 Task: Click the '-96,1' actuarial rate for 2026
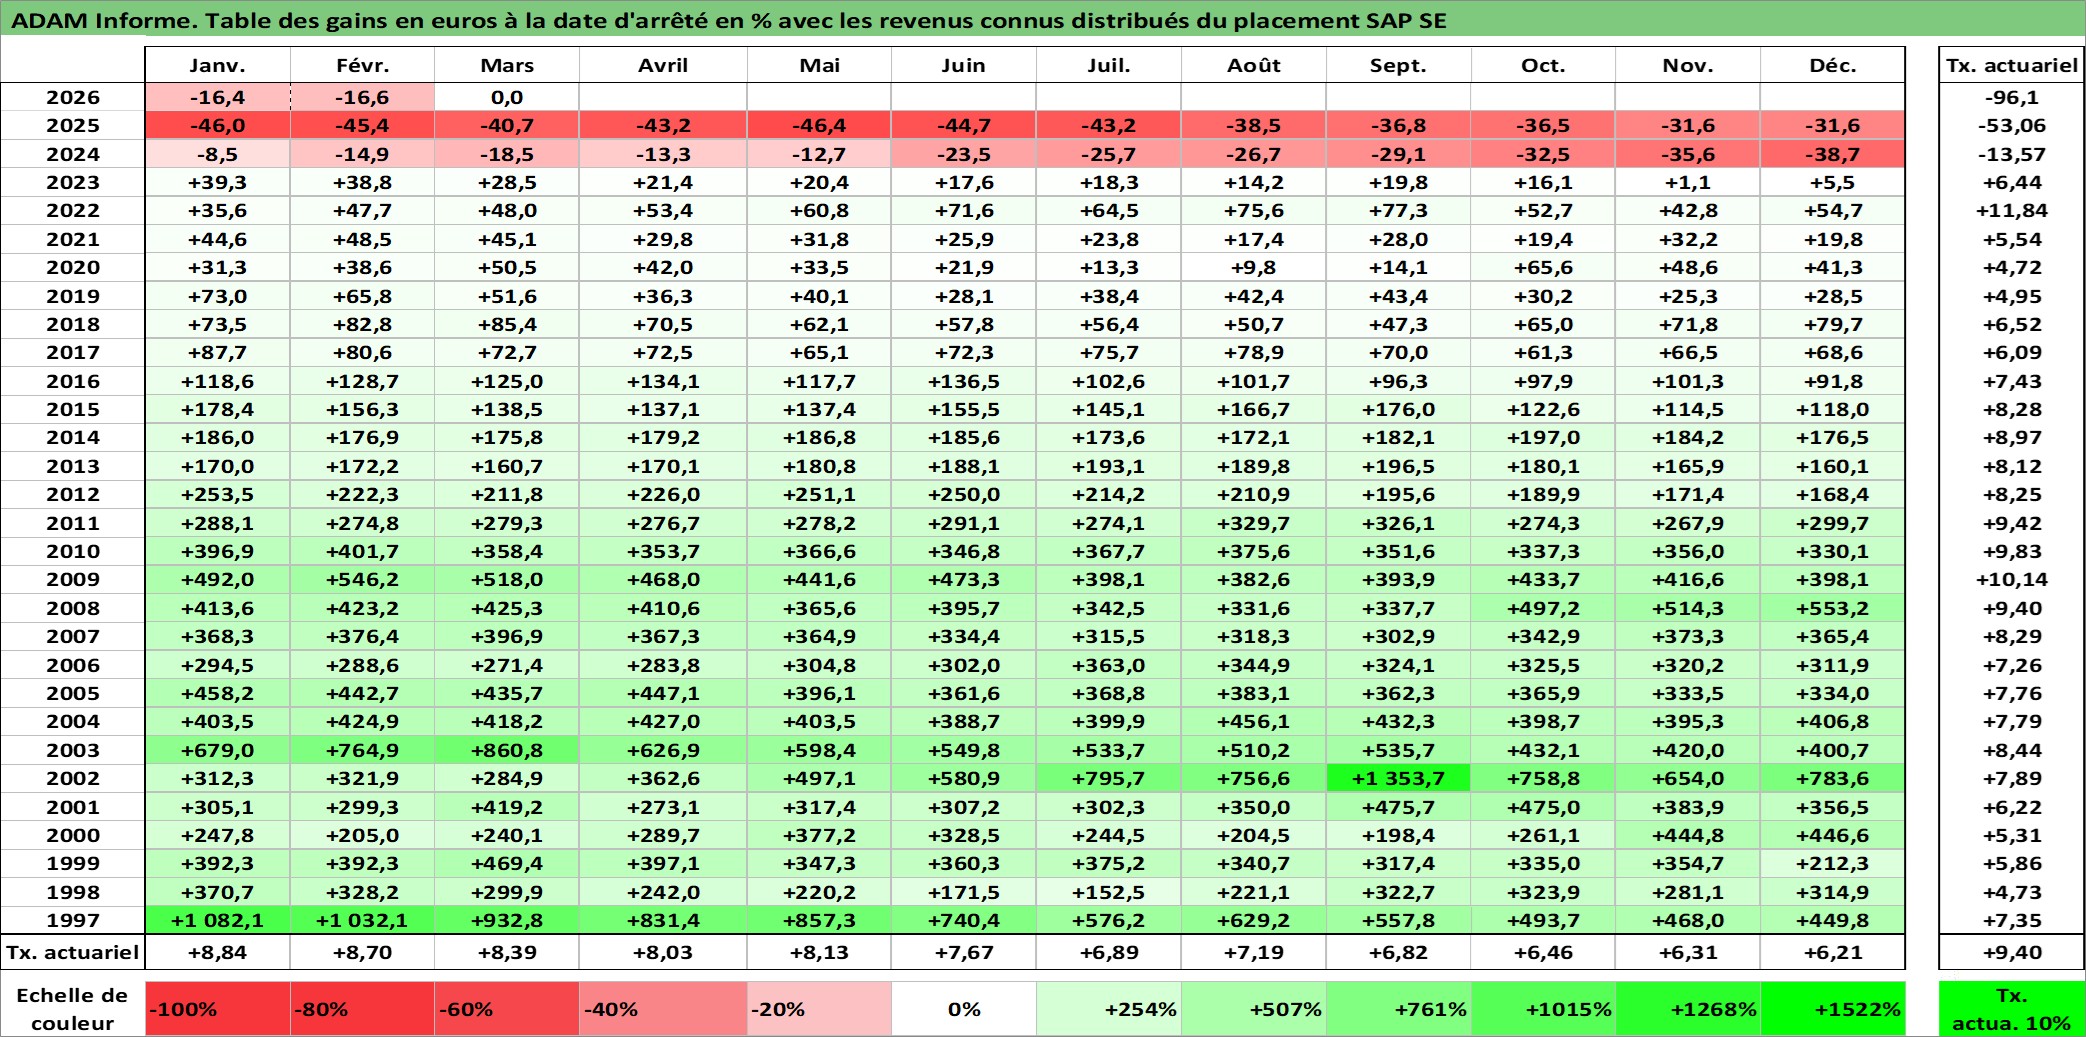(x=2012, y=97)
